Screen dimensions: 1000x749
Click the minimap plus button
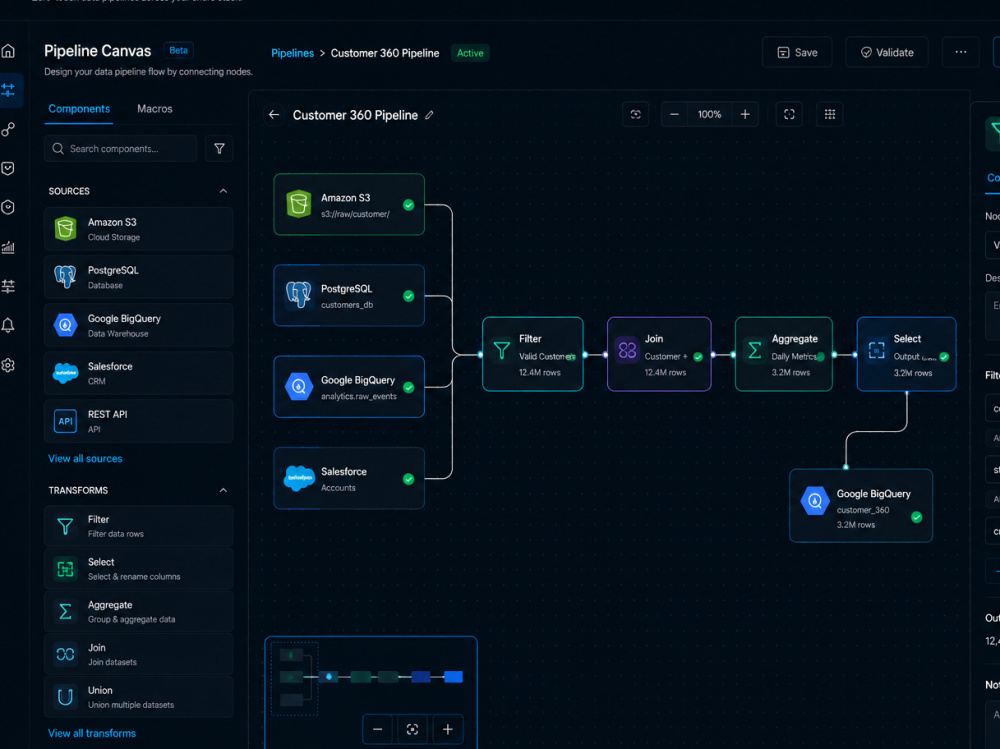tap(448, 729)
